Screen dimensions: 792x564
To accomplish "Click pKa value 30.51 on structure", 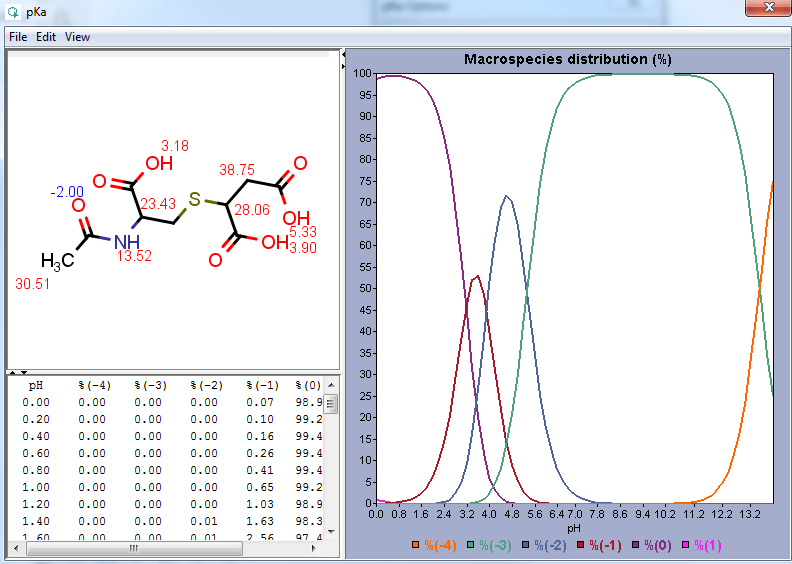I will (x=33, y=284).
